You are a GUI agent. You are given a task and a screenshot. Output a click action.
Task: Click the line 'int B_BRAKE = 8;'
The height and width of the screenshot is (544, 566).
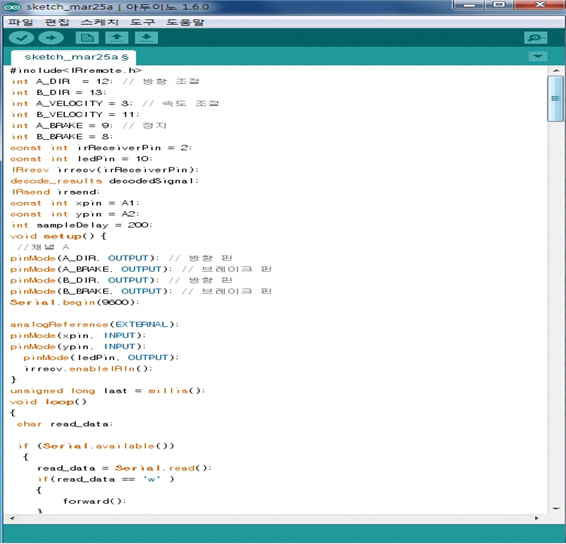(x=62, y=136)
